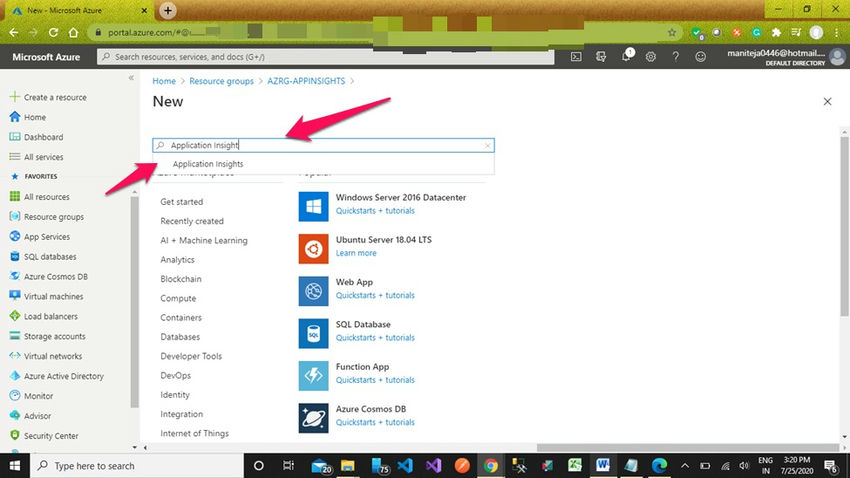The image size is (850, 478).
Task: Click the blade vertical scrollbar
Action: click(845, 226)
